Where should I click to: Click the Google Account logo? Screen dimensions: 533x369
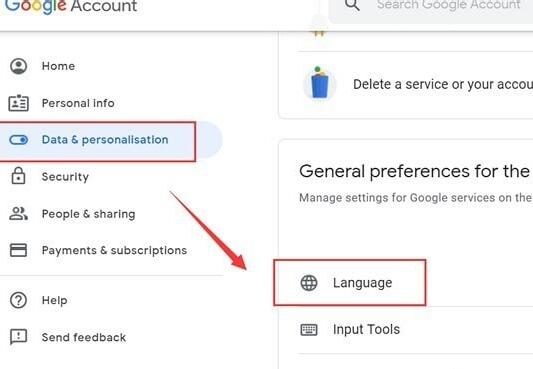point(71,6)
